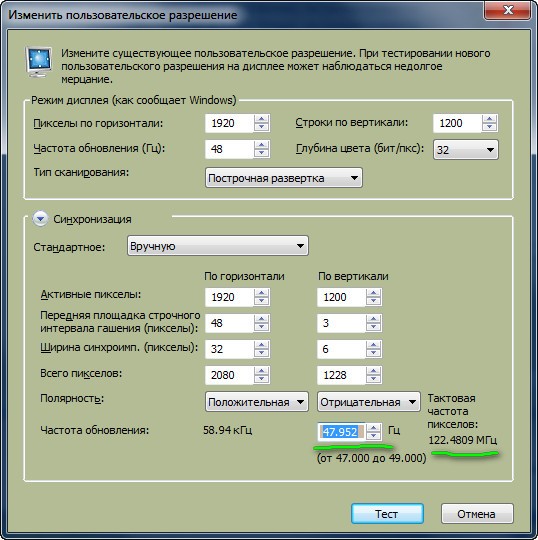Decrease horizontal Всего пикселов value 2080

point(262,379)
